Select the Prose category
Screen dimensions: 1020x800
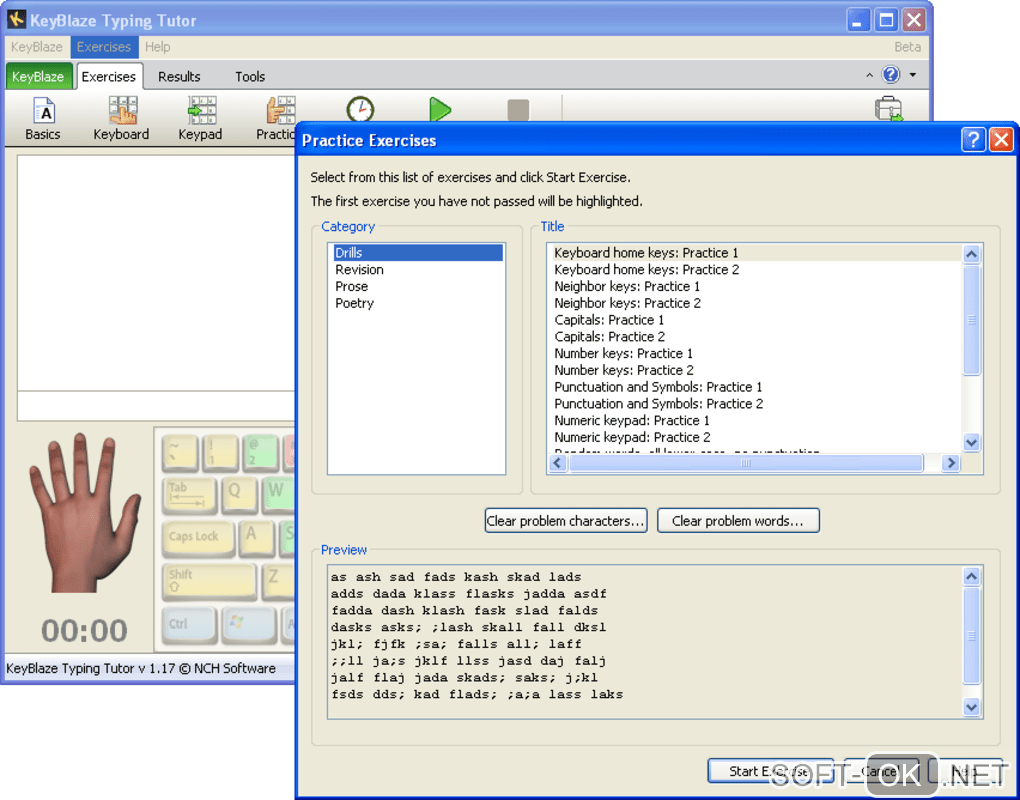click(418, 286)
